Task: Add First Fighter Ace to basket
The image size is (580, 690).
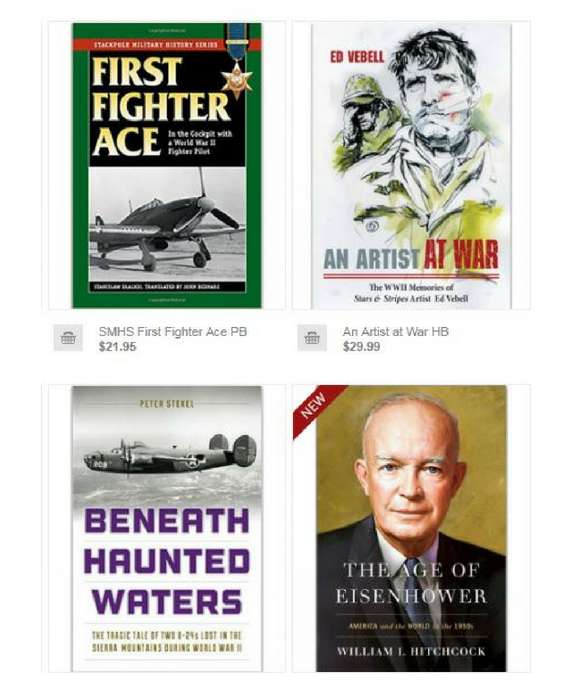Action: click(68, 338)
